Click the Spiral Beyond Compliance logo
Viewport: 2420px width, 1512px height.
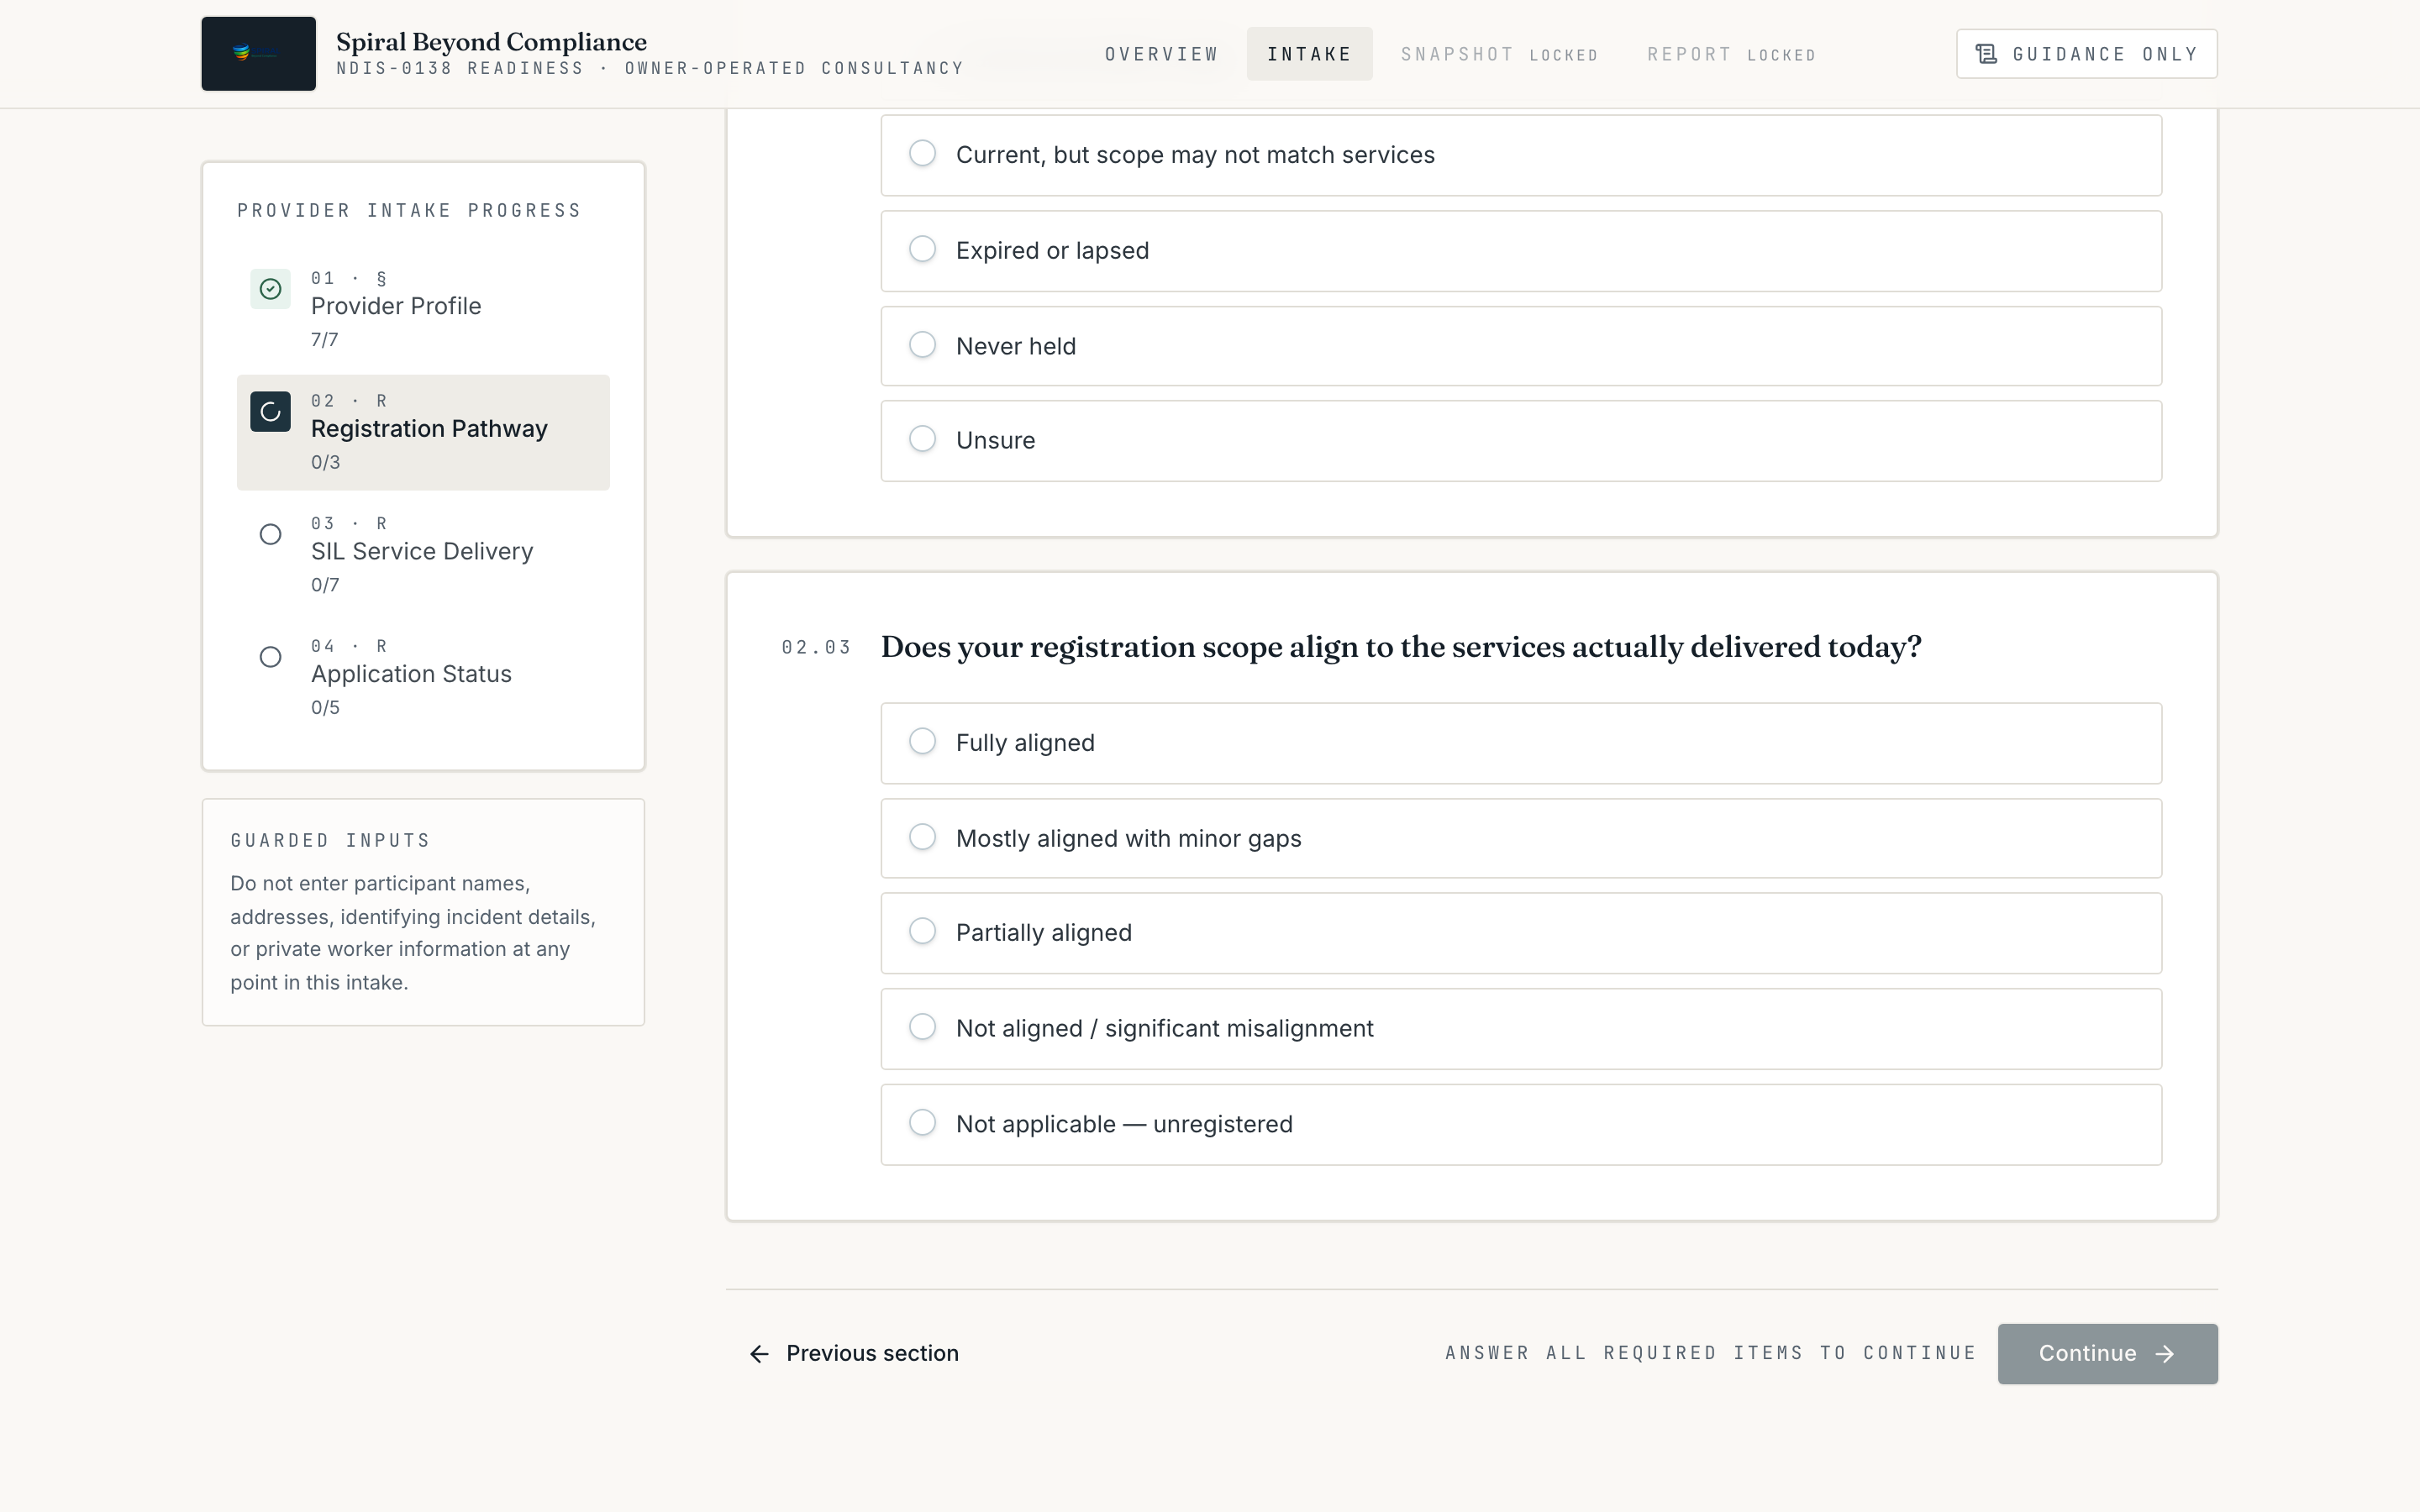(x=258, y=54)
